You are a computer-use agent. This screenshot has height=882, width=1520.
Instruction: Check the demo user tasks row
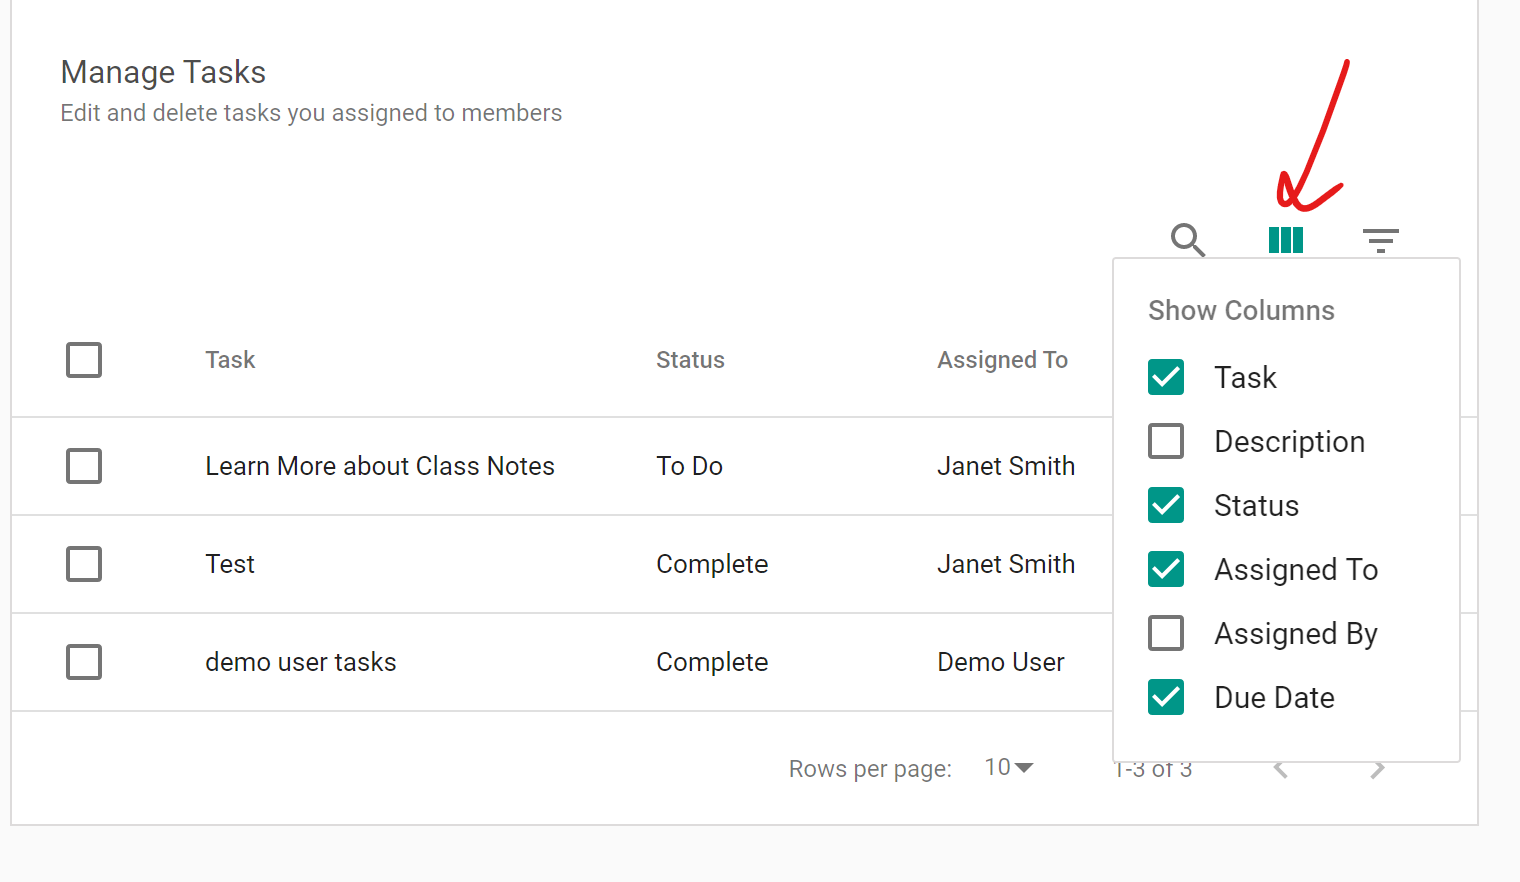(x=84, y=662)
